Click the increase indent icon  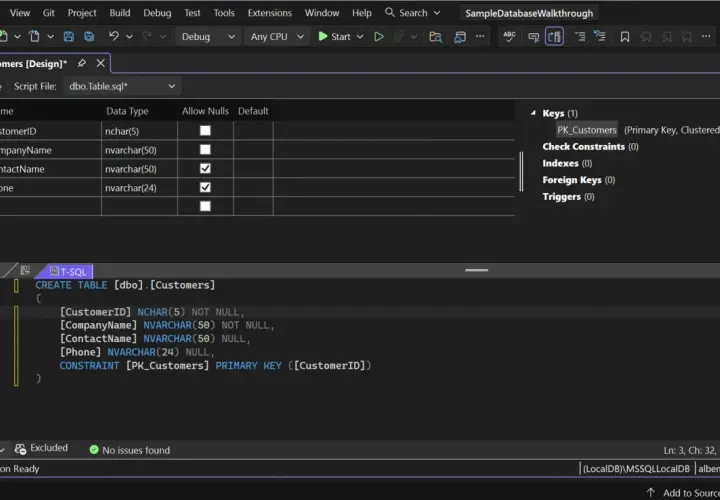coord(600,36)
